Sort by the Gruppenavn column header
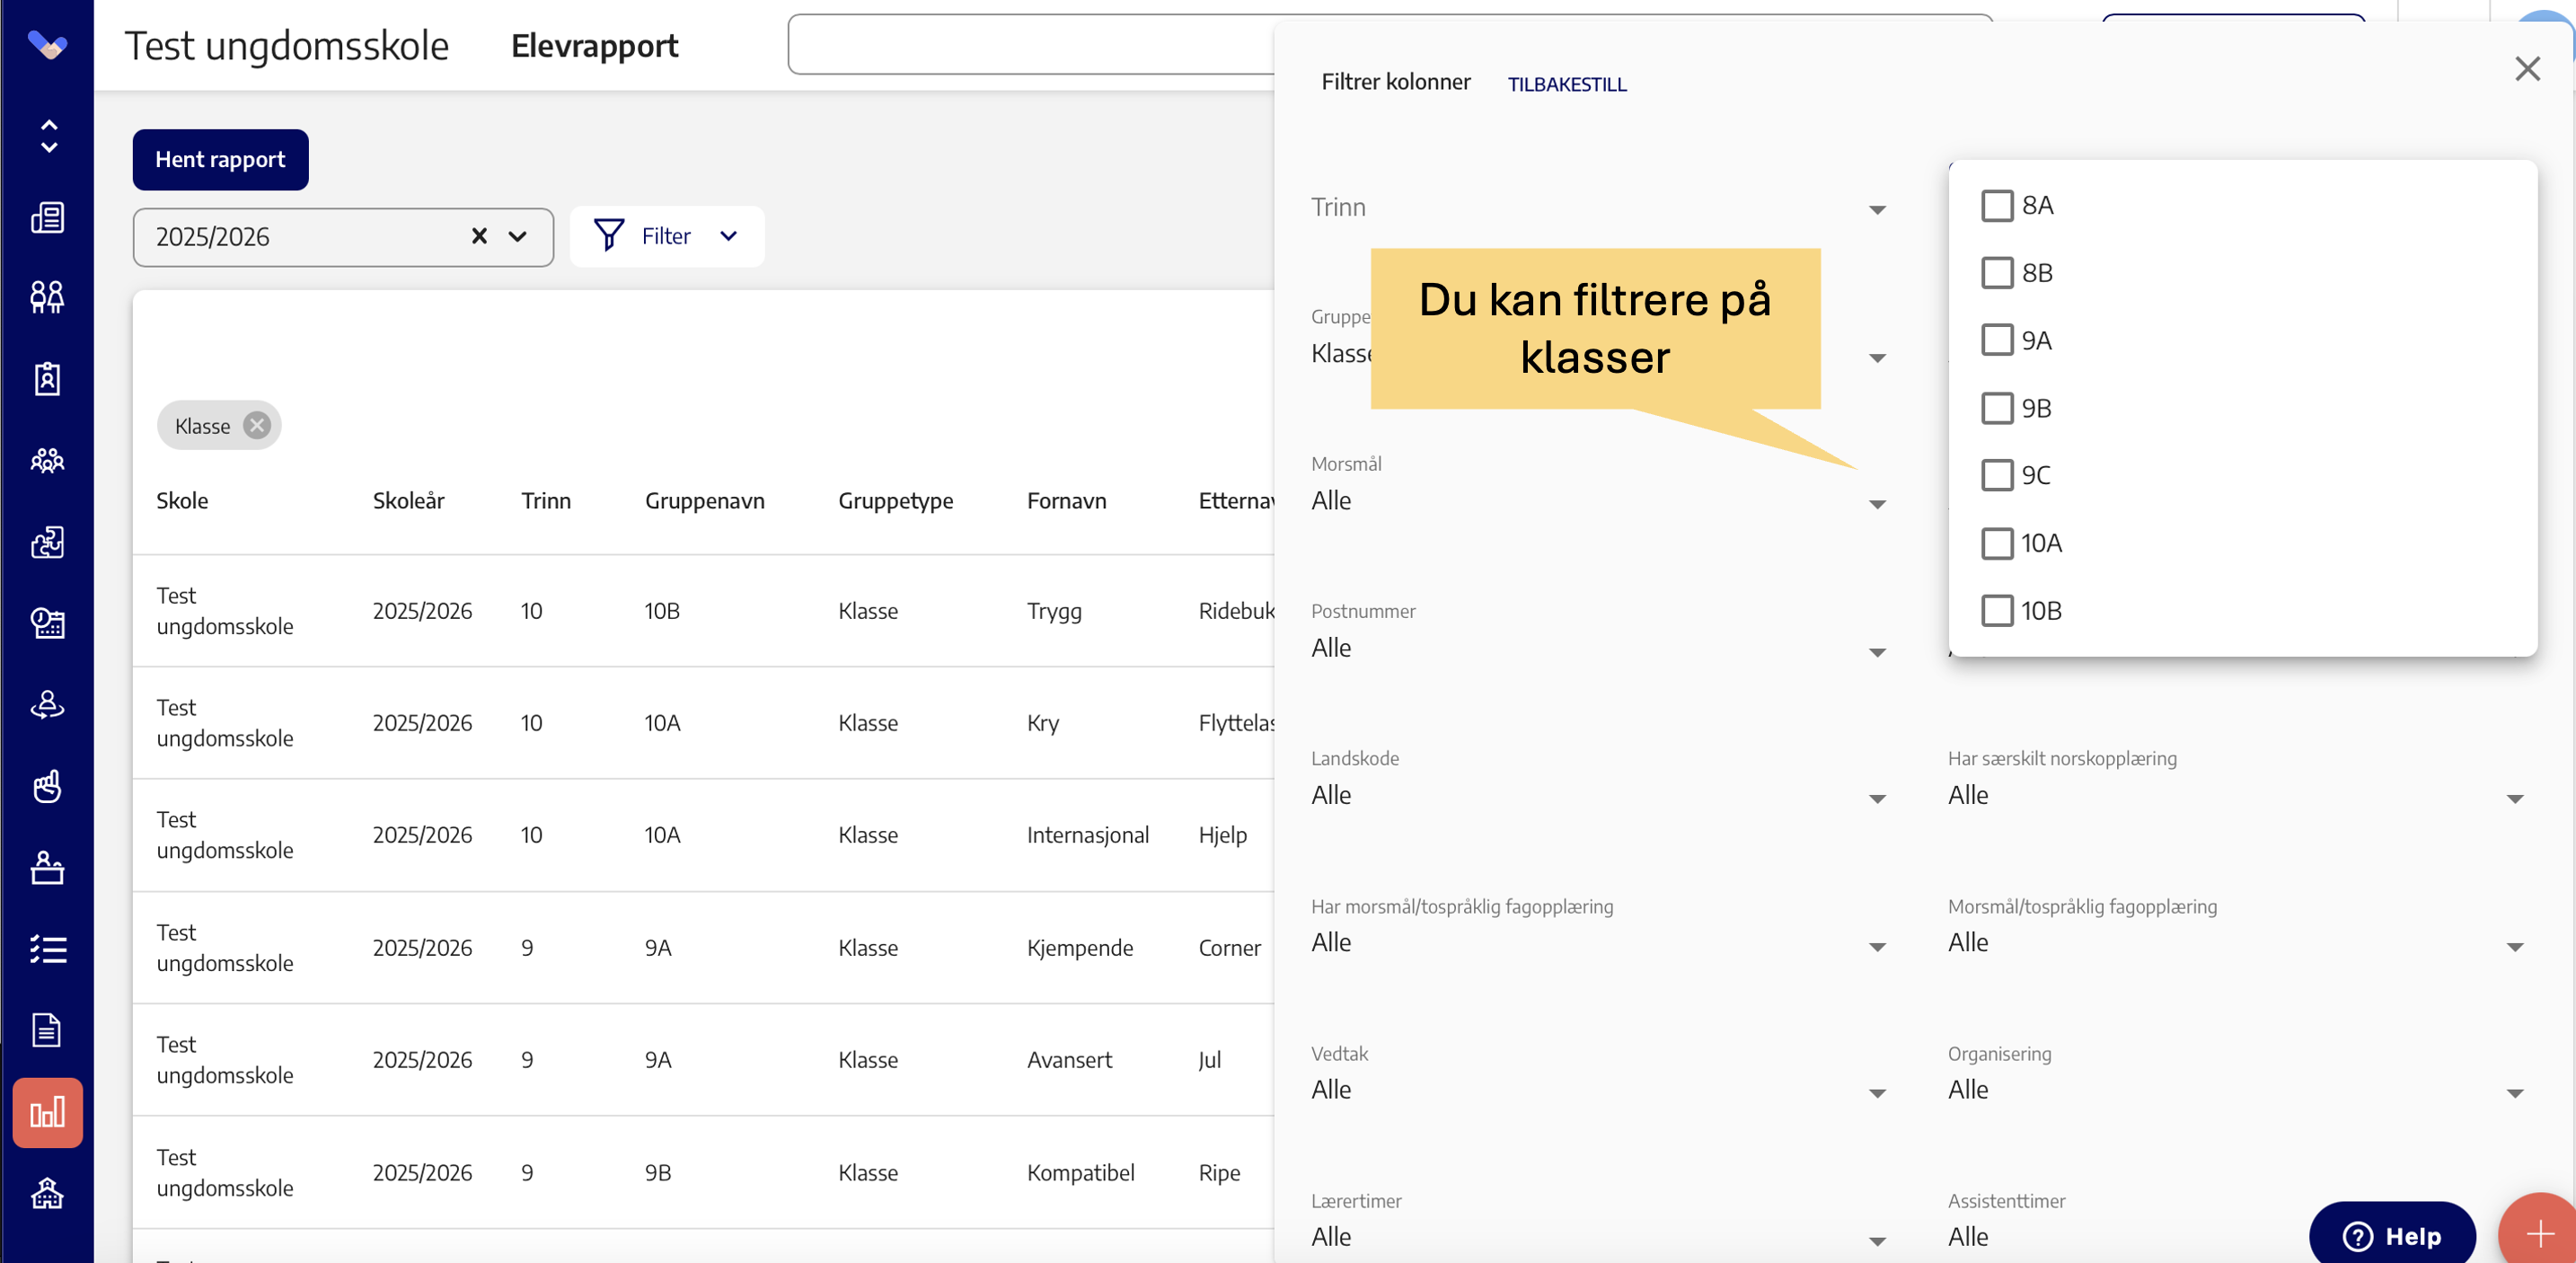The height and width of the screenshot is (1263, 2576). tap(704, 501)
